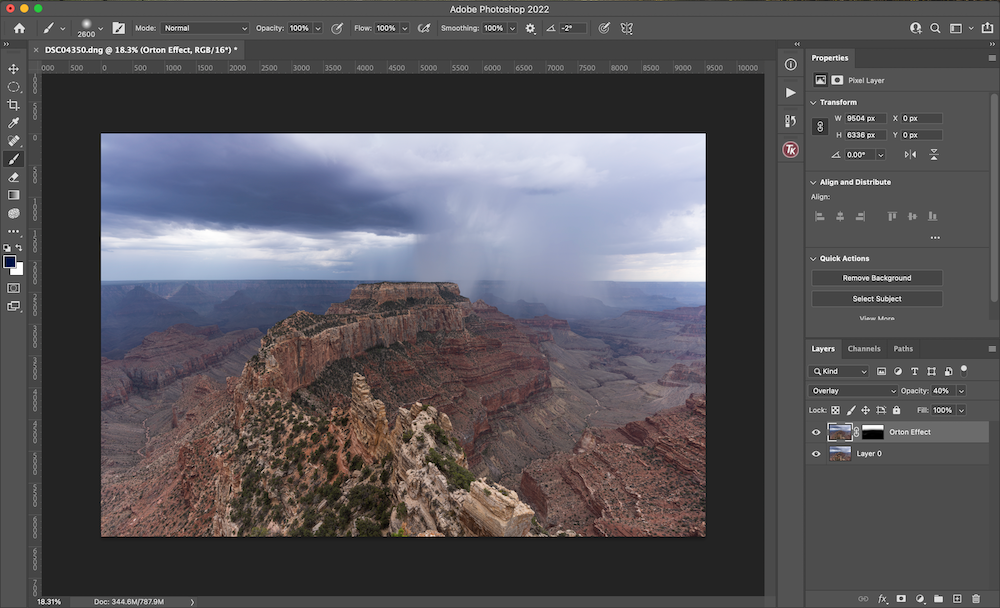Click the foreground color swatch

[11, 261]
